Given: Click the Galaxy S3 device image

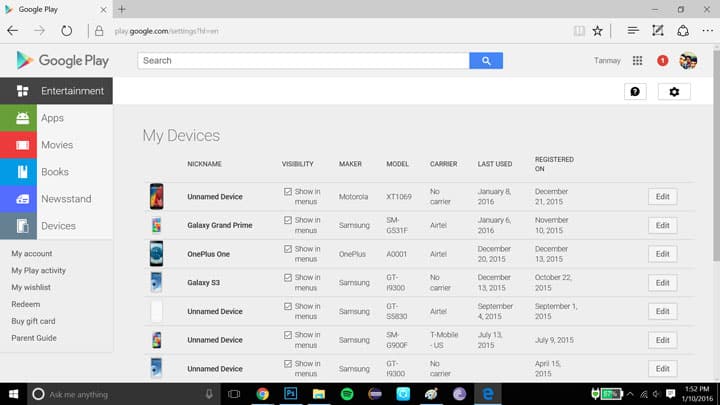Looking at the screenshot, I should [x=157, y=282].
